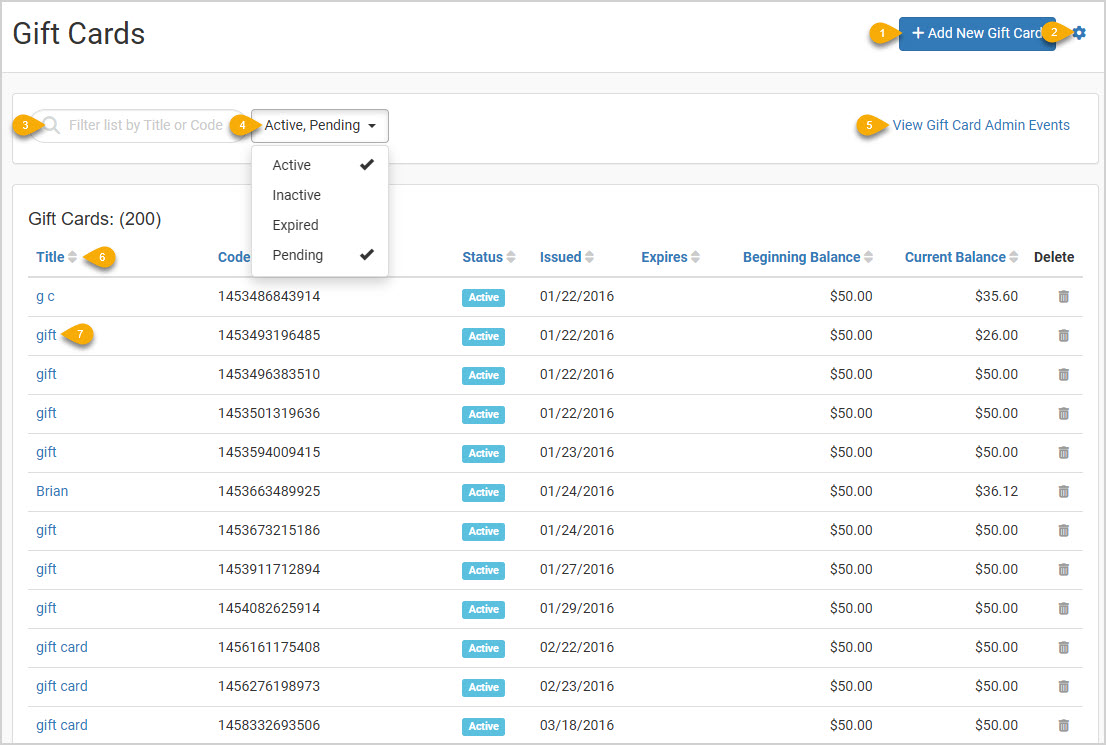Open View Gift Card Admin Events link
Viewport: 1106px width, 745px height.
pos(981,126)
